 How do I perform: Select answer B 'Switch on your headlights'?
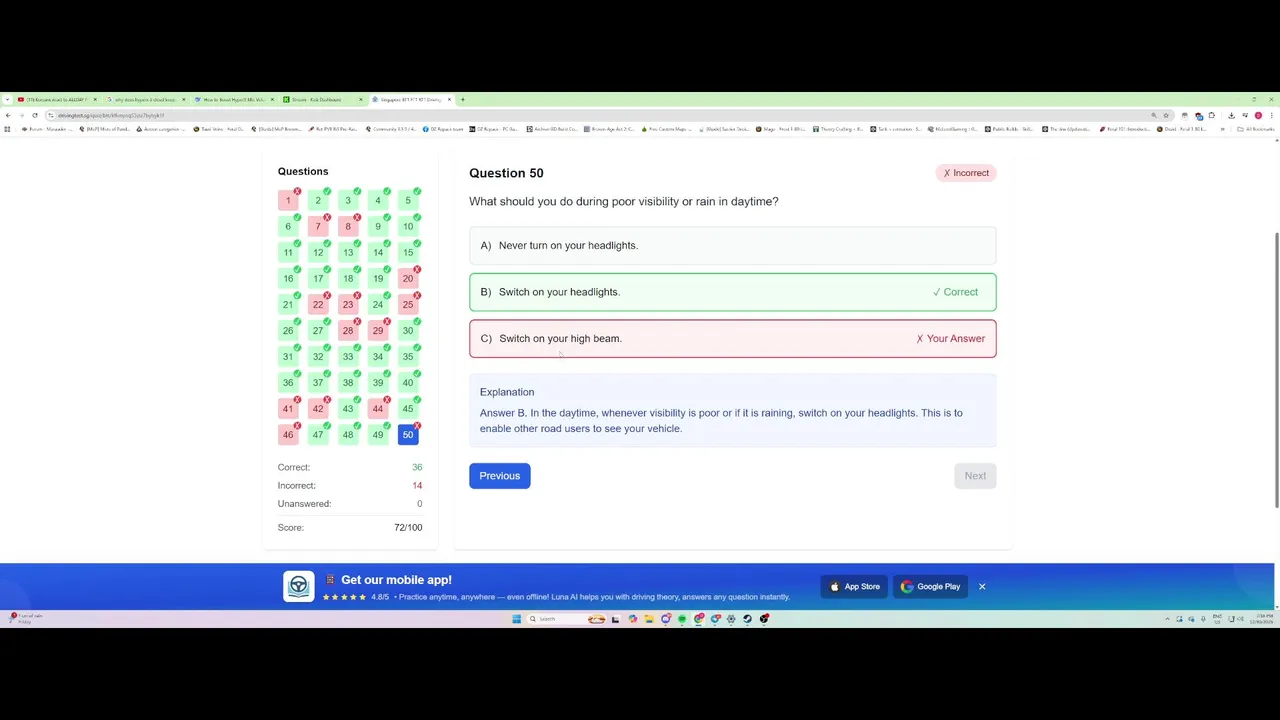(733, 292)
